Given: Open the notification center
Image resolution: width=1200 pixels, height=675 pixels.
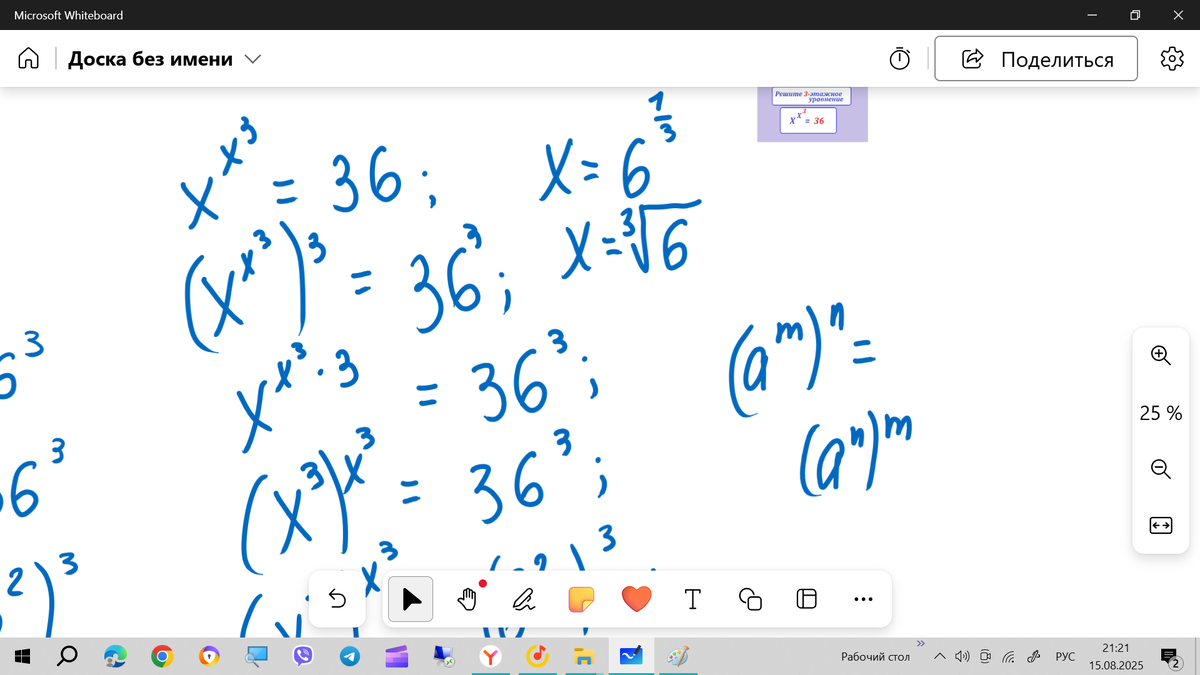Looking at the screenshot, I should tap(1169, 656).
